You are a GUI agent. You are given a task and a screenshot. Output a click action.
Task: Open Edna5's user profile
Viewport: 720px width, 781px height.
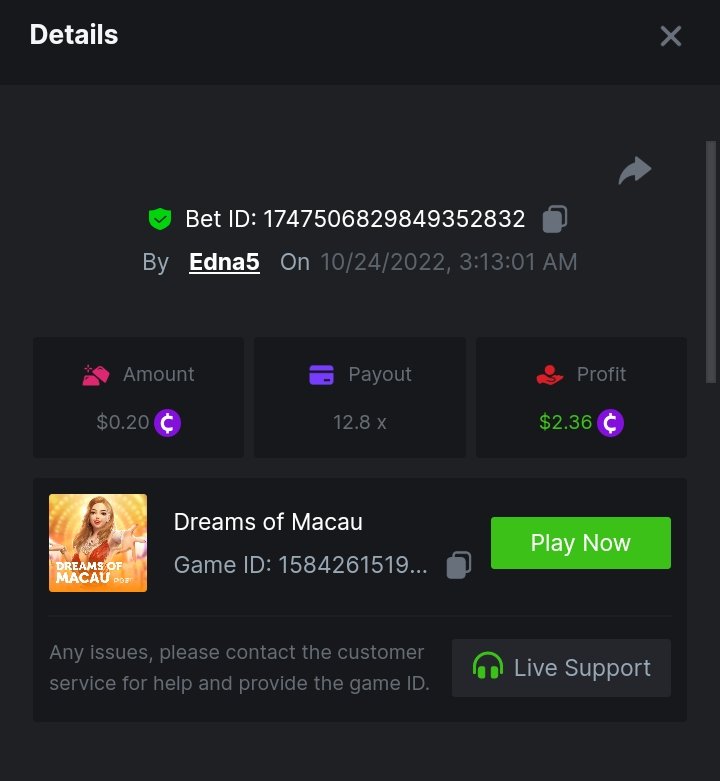[224, 262]
